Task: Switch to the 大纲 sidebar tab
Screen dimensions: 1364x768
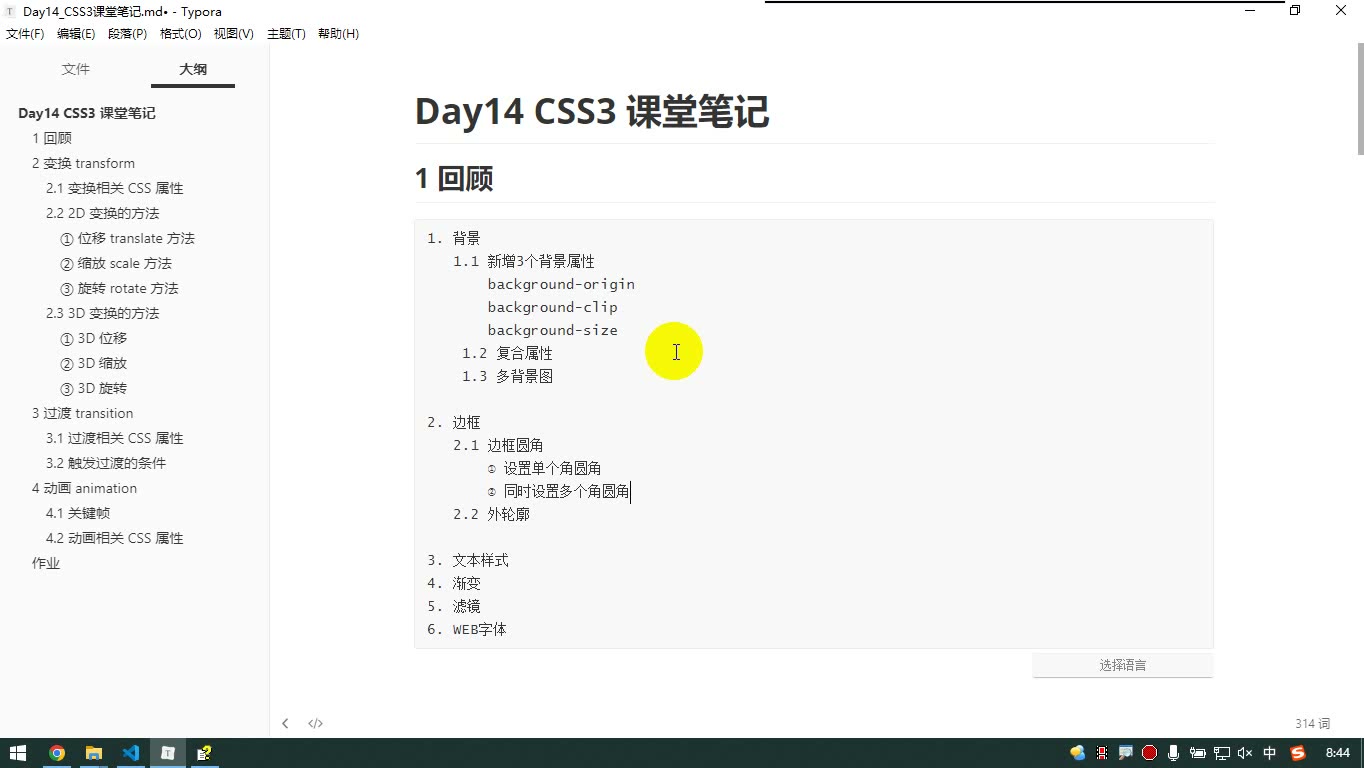Action: [193, 69]
